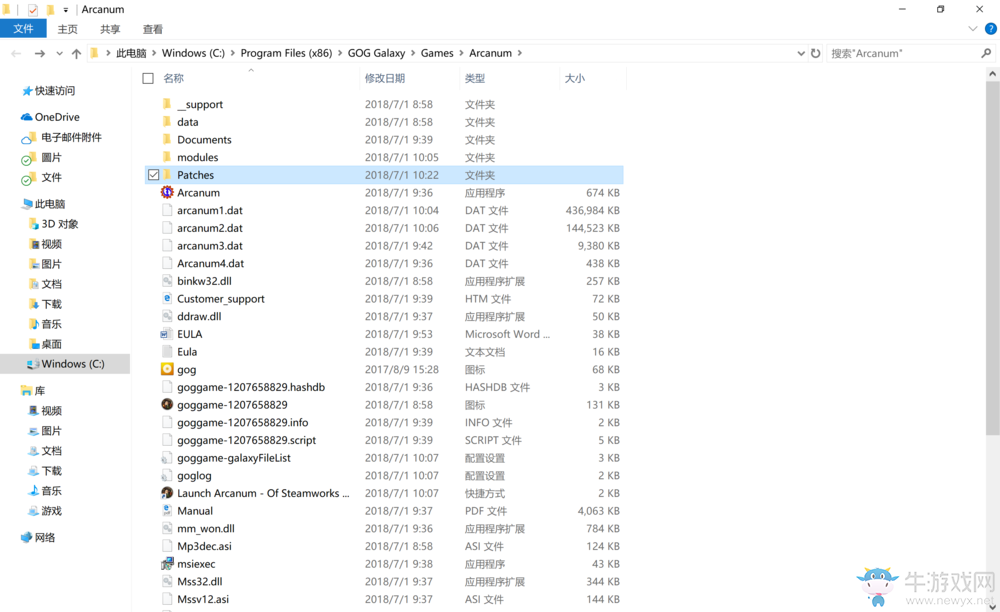
Task: Expand the ribbon with the chevron
Action: (x=973, y=29)
